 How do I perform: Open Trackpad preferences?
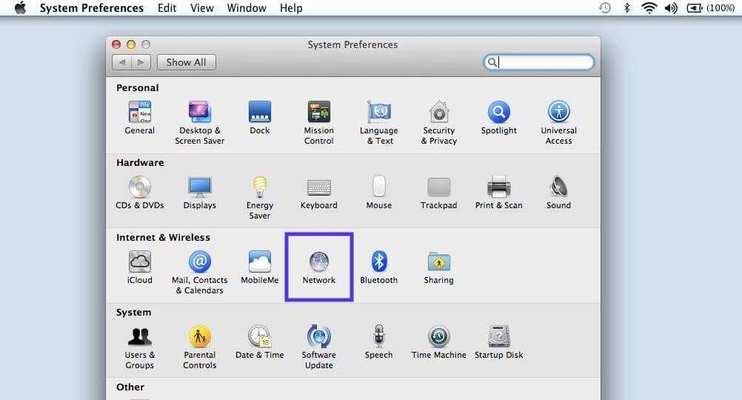[x=439, y=193]
